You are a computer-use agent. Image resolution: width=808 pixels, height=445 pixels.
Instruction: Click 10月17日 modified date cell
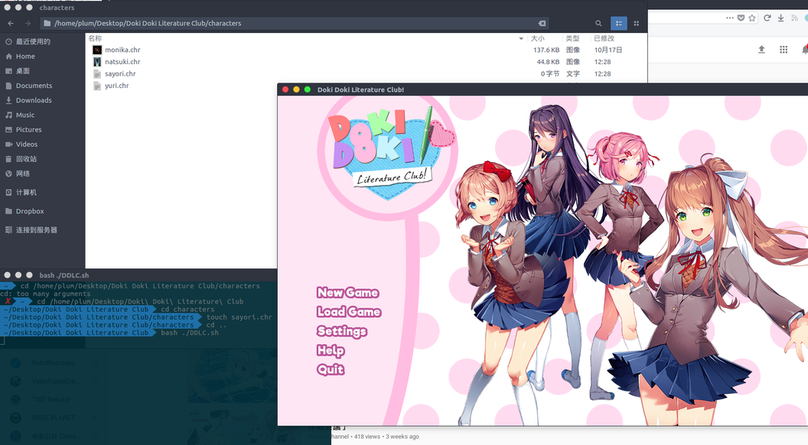(608, 50)
